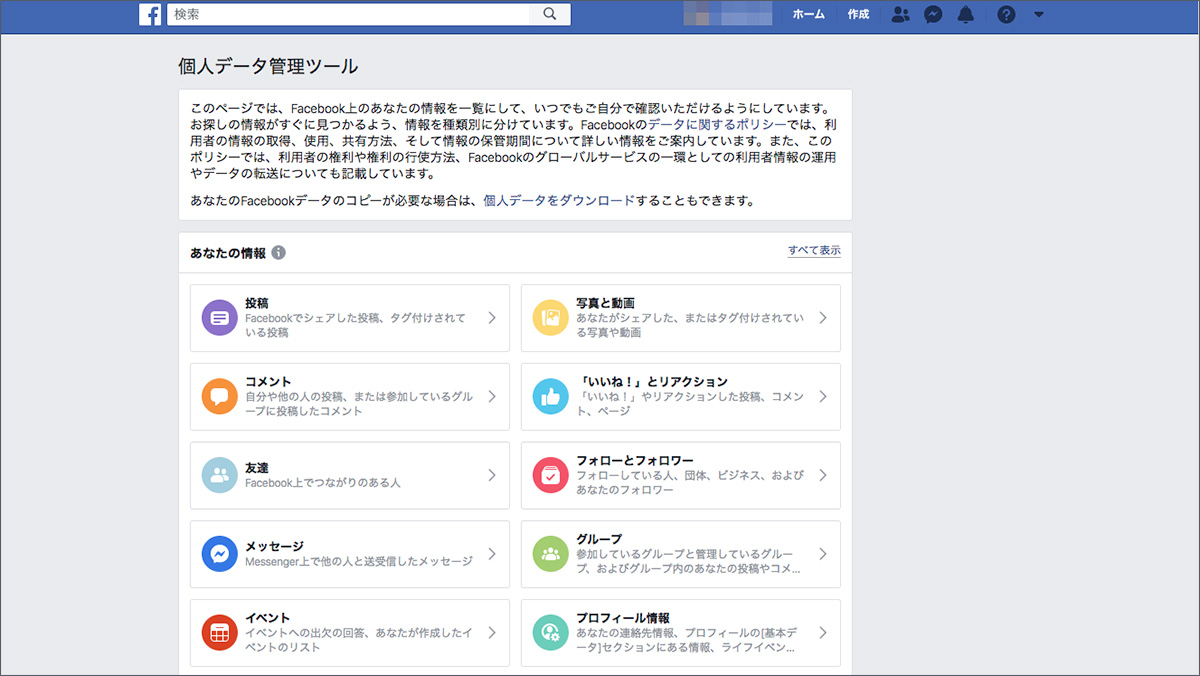Click the blue メッセージ Messenger icon
Image resolution: width=1200 pixels, height=676 pixels.
[x=220, y=554]
